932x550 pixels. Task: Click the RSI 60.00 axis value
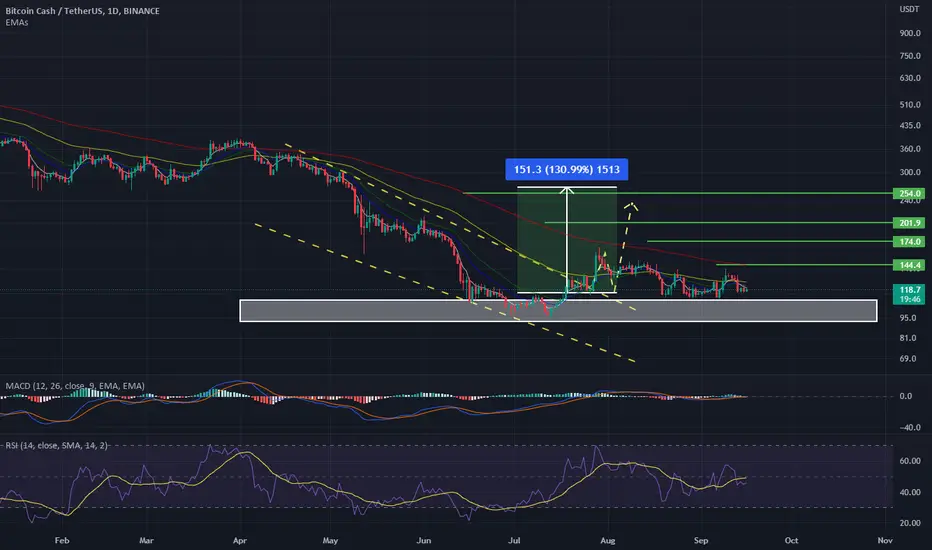click(x=910, y=461)
